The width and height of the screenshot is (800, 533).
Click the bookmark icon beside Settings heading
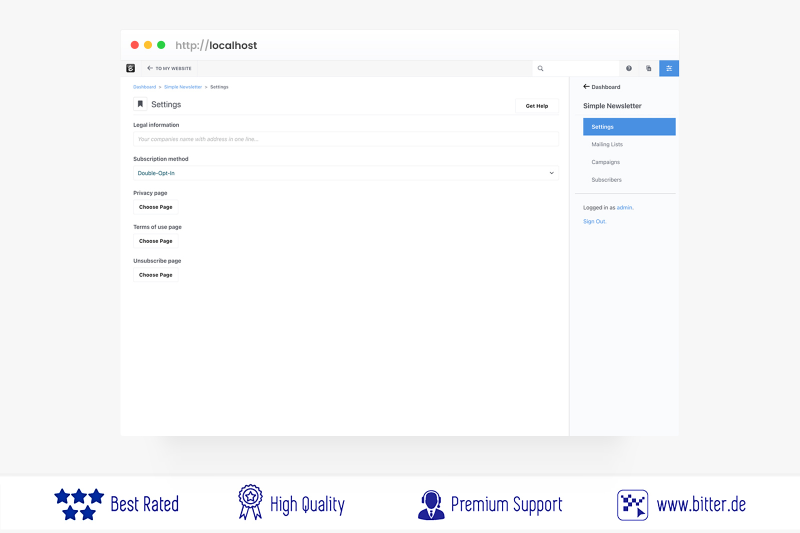click(140, 104)
